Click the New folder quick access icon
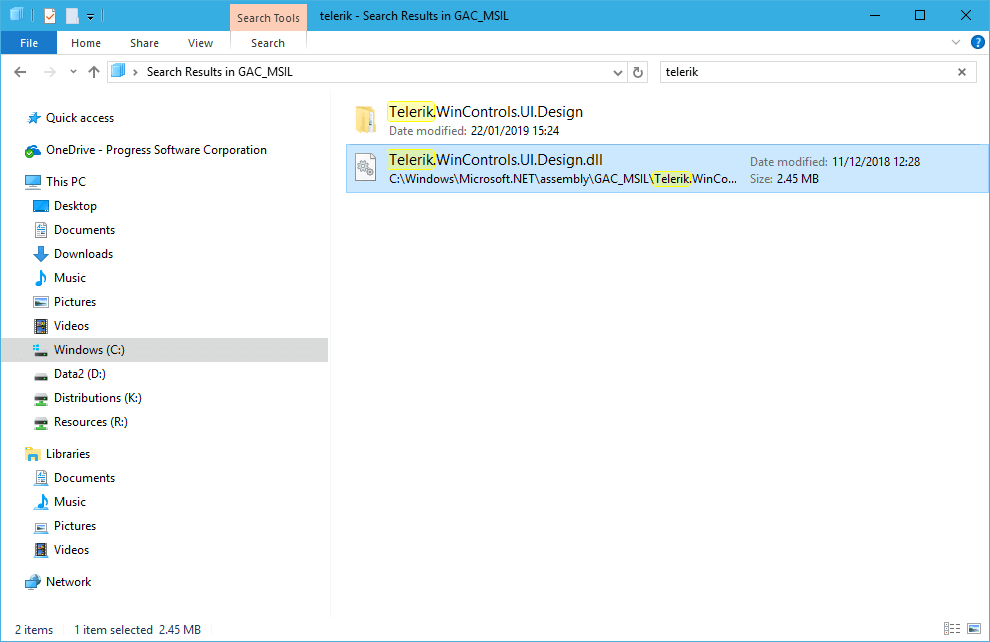 [72, 16]
